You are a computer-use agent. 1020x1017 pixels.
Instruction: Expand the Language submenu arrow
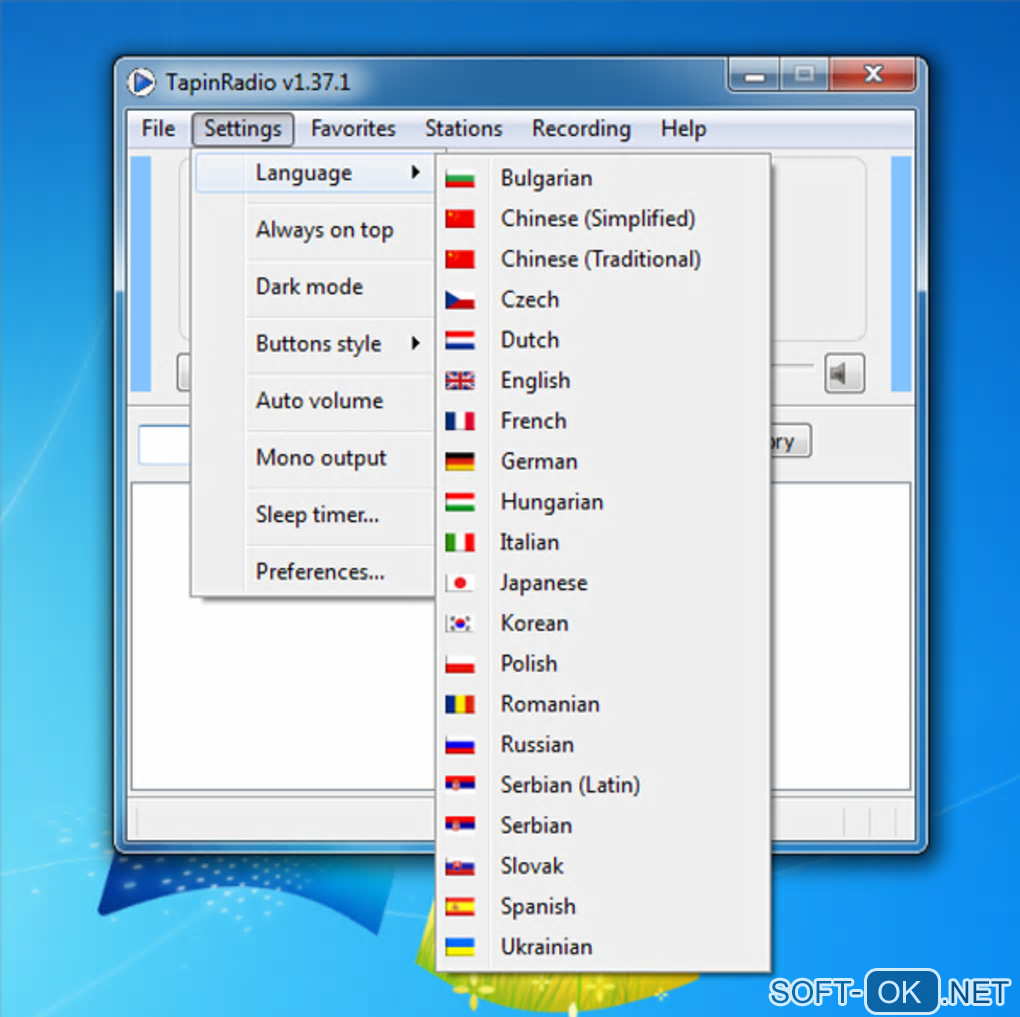[416, 172]
